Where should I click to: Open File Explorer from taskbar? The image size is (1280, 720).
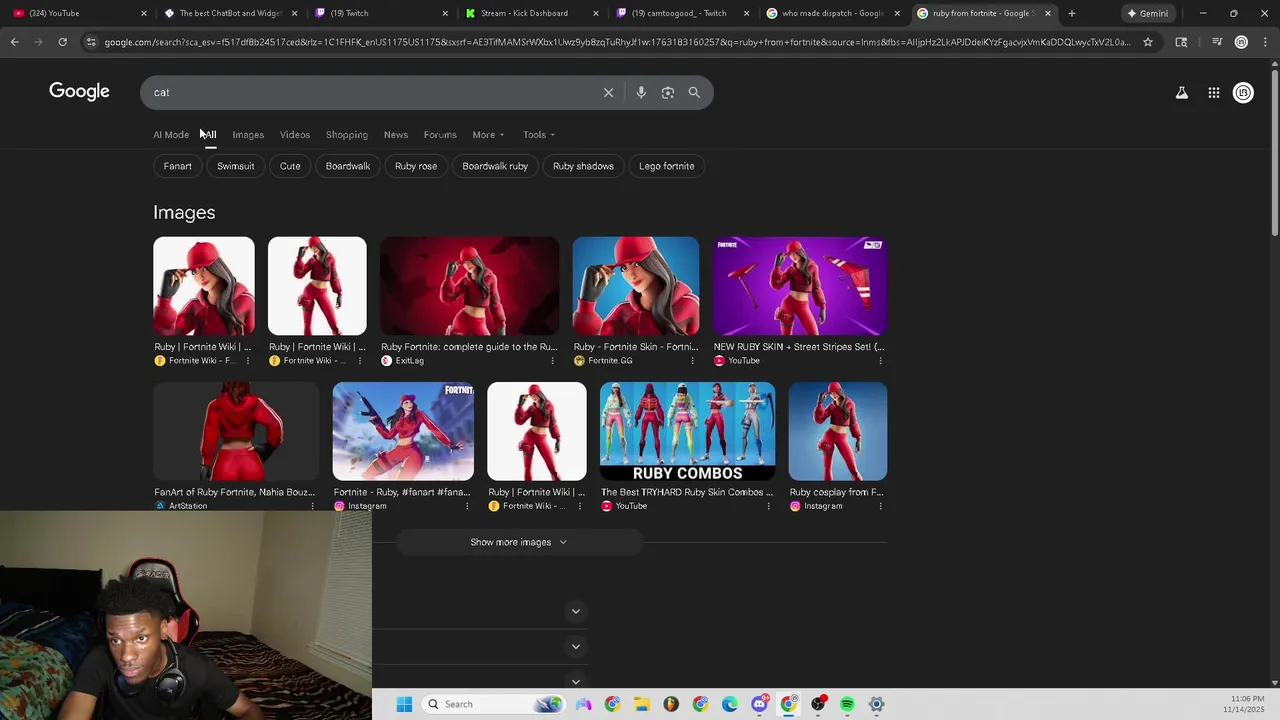(641, 704)
